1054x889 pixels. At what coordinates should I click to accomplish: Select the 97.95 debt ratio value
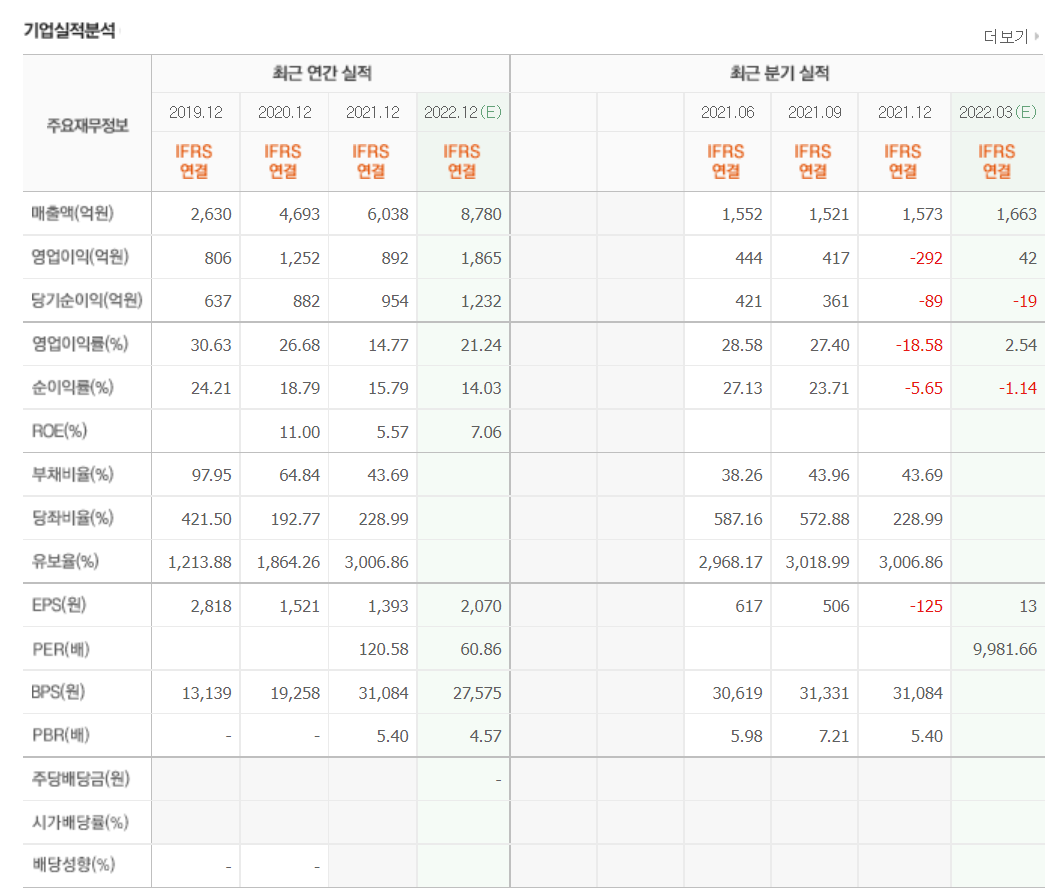(212, 475)
